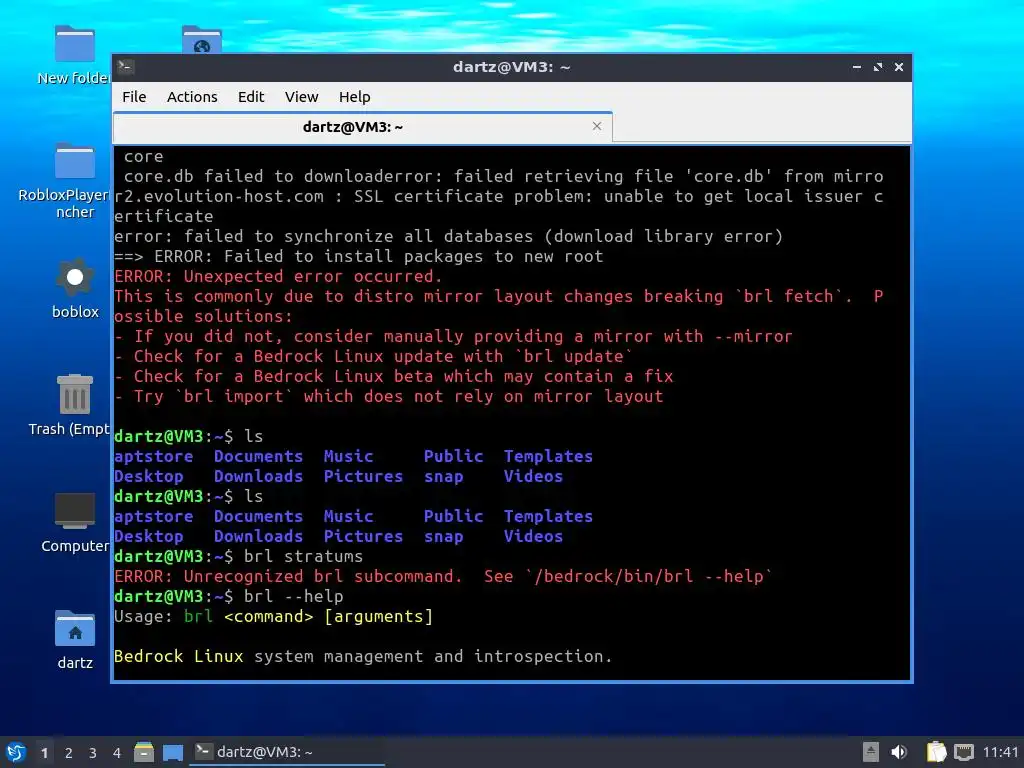Close the dartz@VM3 terminal tab

pos(596,126)
